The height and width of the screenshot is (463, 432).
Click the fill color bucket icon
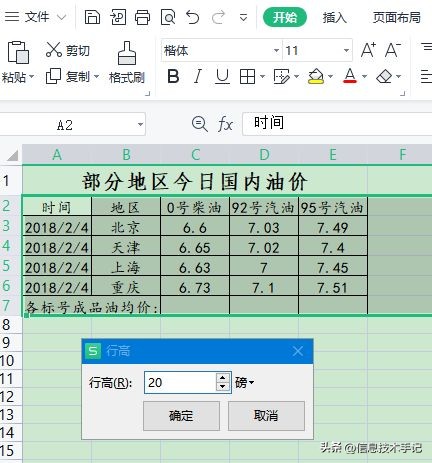point(316,77)
